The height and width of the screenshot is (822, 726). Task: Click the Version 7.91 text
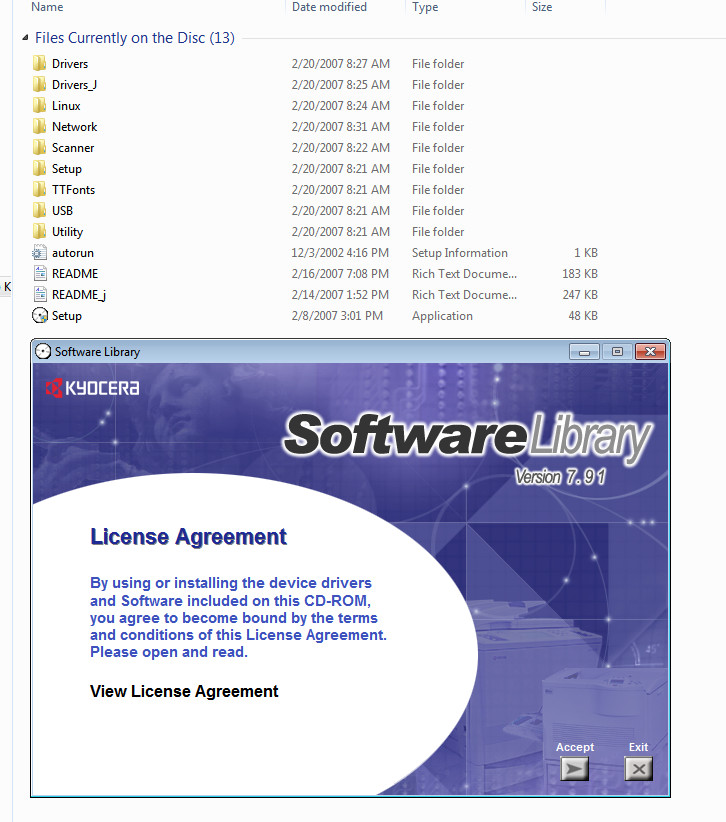(x=560, y=477)
